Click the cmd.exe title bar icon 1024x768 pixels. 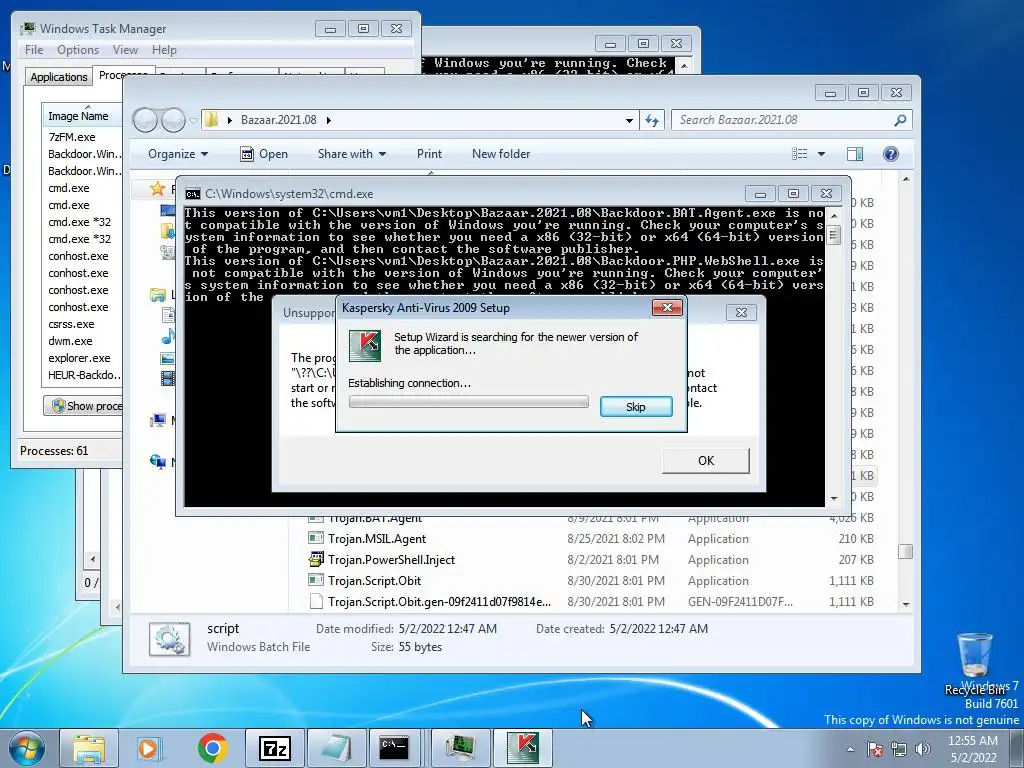tap(193, 194)
